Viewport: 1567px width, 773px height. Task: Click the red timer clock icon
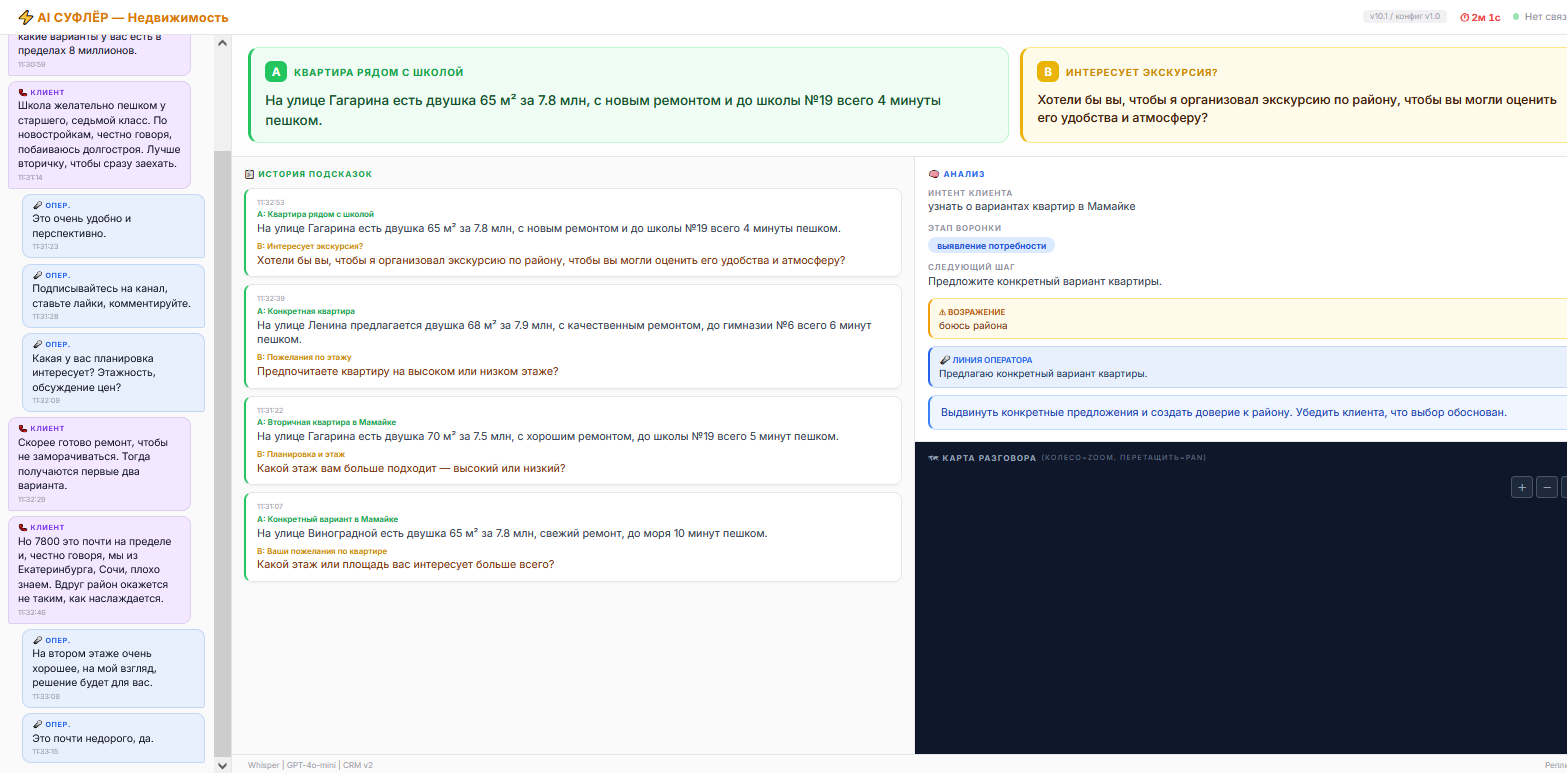coord(1465,17)
